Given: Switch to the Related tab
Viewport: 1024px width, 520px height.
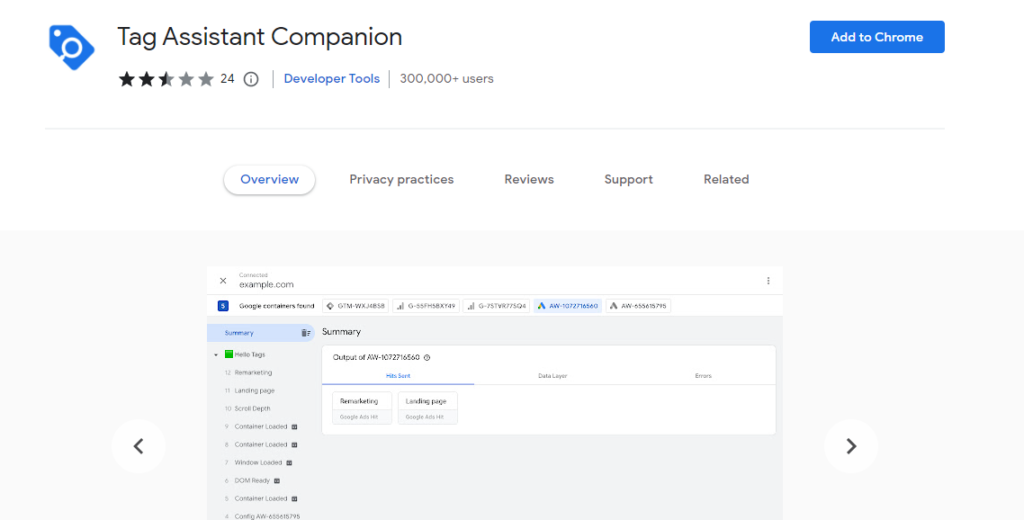Looking at the screenshot, I should (726, 180).
